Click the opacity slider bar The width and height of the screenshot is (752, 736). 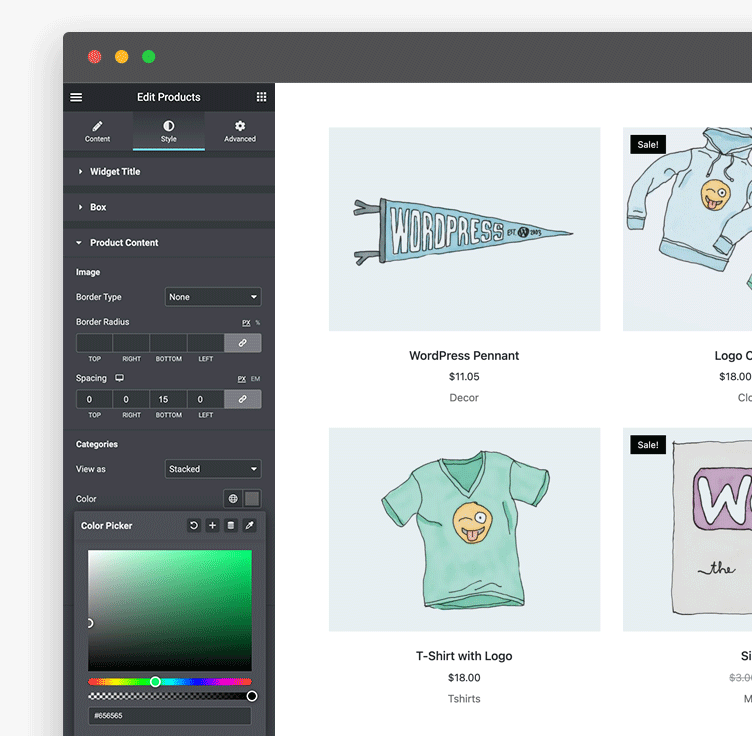170,696
